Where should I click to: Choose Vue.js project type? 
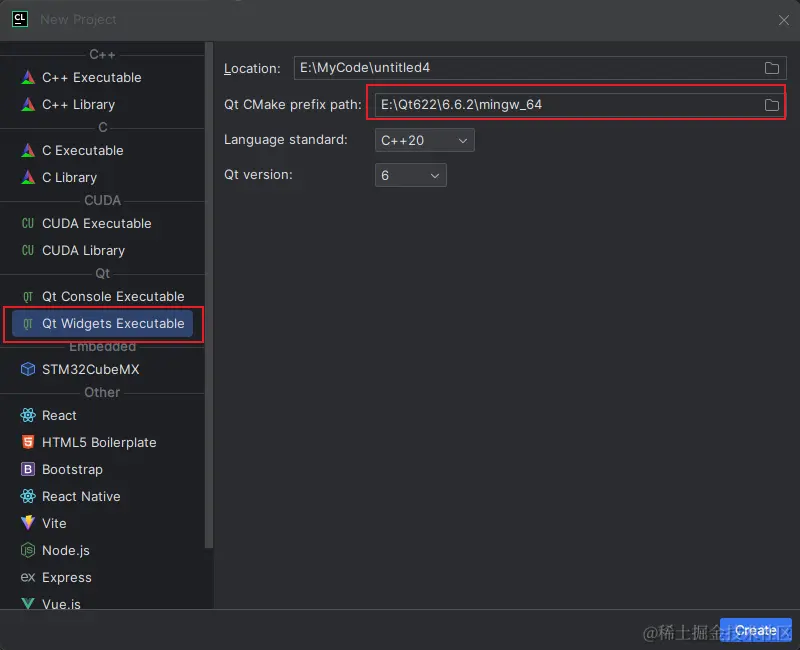[103, 602]
